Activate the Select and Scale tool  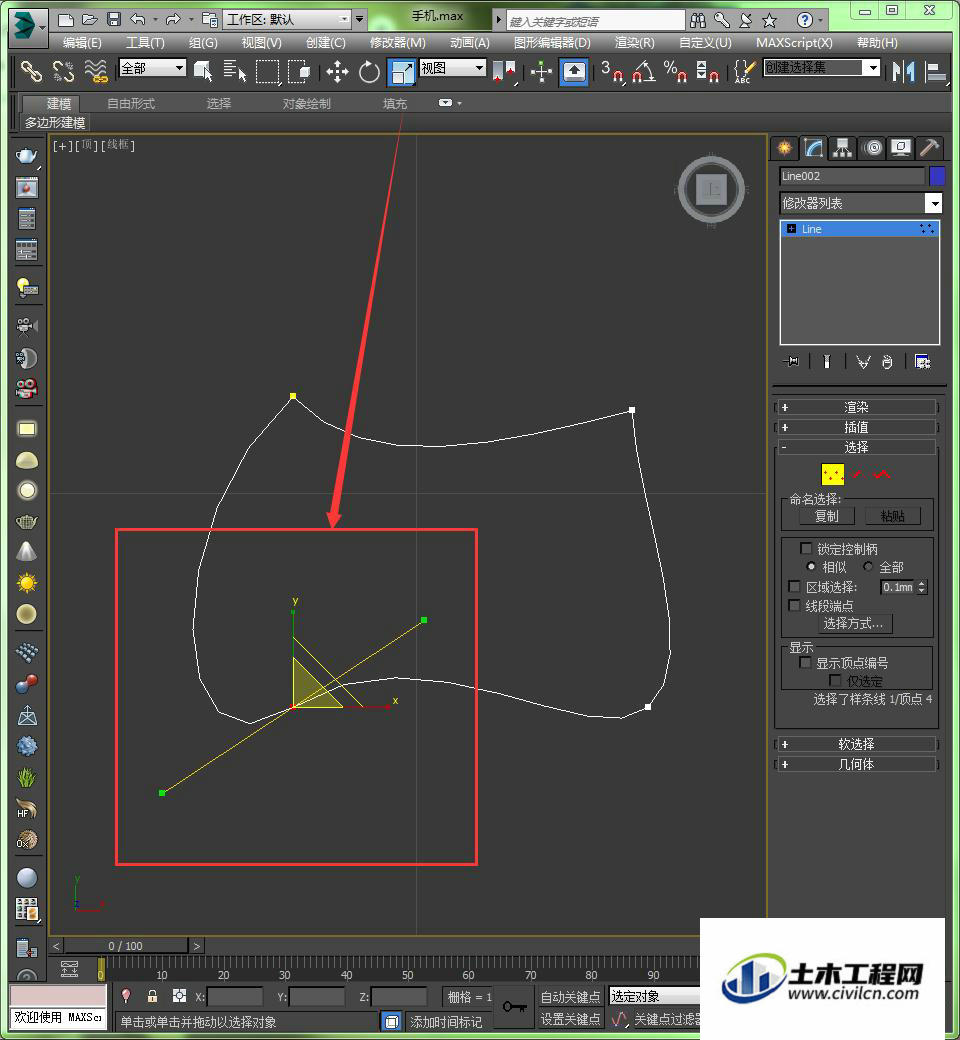tap(401, 71)
